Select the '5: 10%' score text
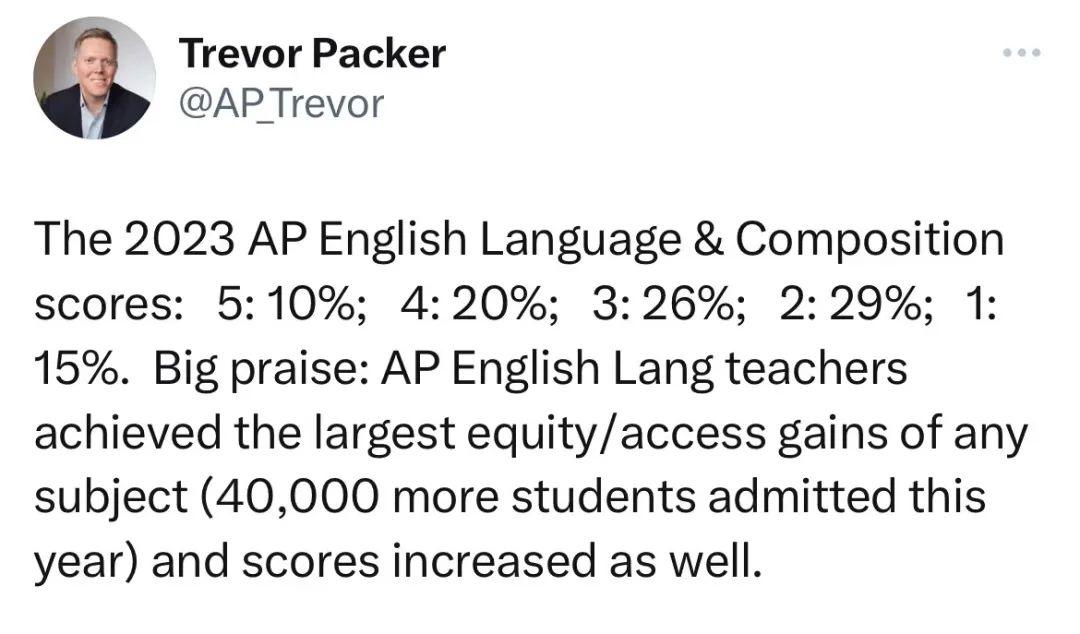The image size is (1080, 634). click(292, 303)
